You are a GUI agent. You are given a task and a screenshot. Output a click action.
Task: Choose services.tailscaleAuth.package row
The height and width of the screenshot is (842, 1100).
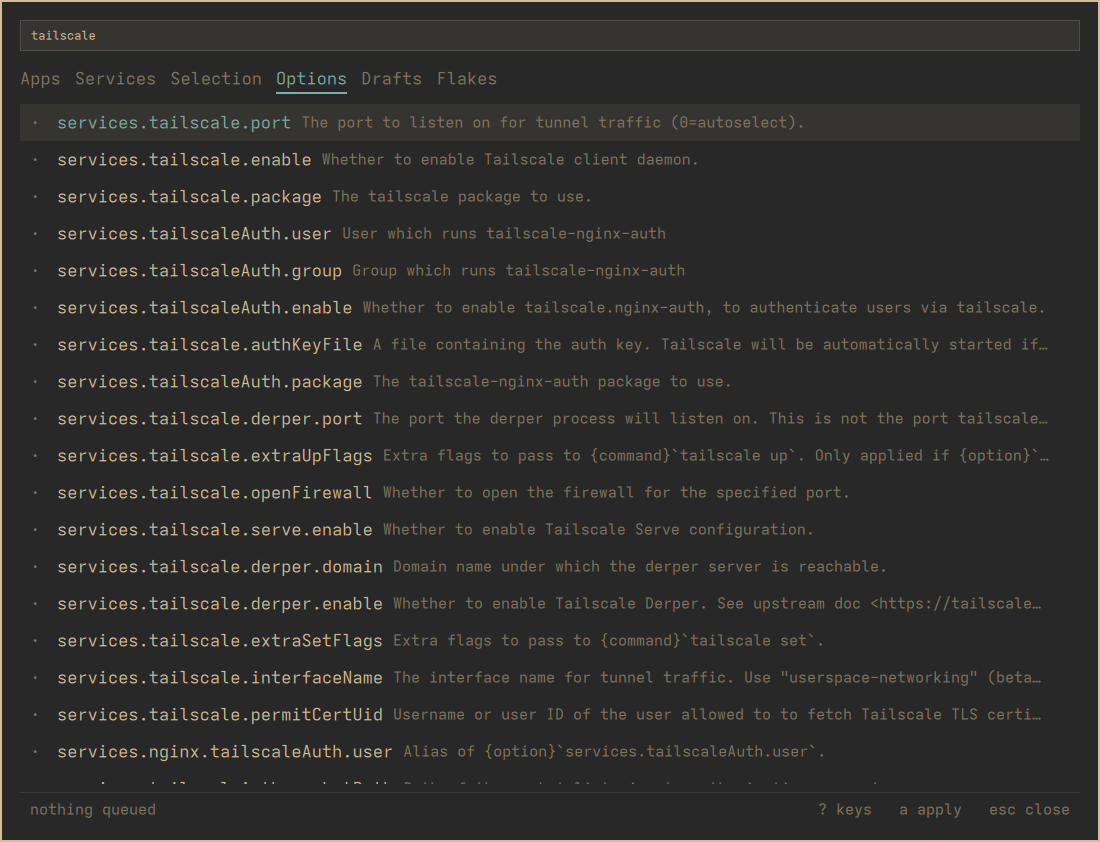point(549,382)
